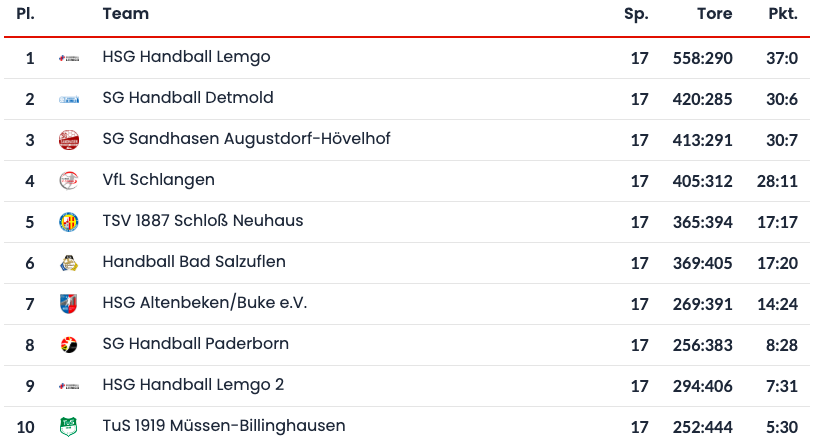813x443 pixels.
Task: Click the TSV 1887 Schloß Neuhaus logo
Action: 69,222
